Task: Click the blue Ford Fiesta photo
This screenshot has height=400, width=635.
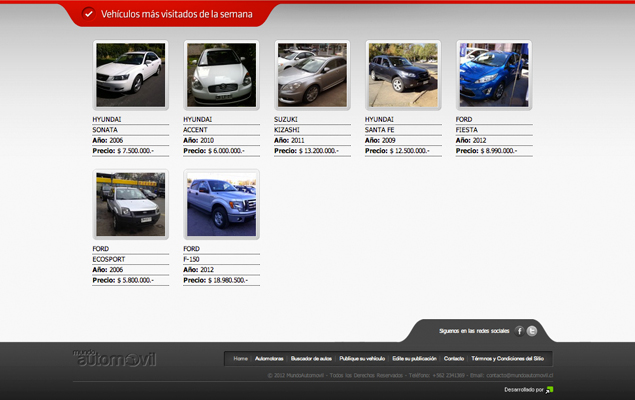Action: click(494, 75)
